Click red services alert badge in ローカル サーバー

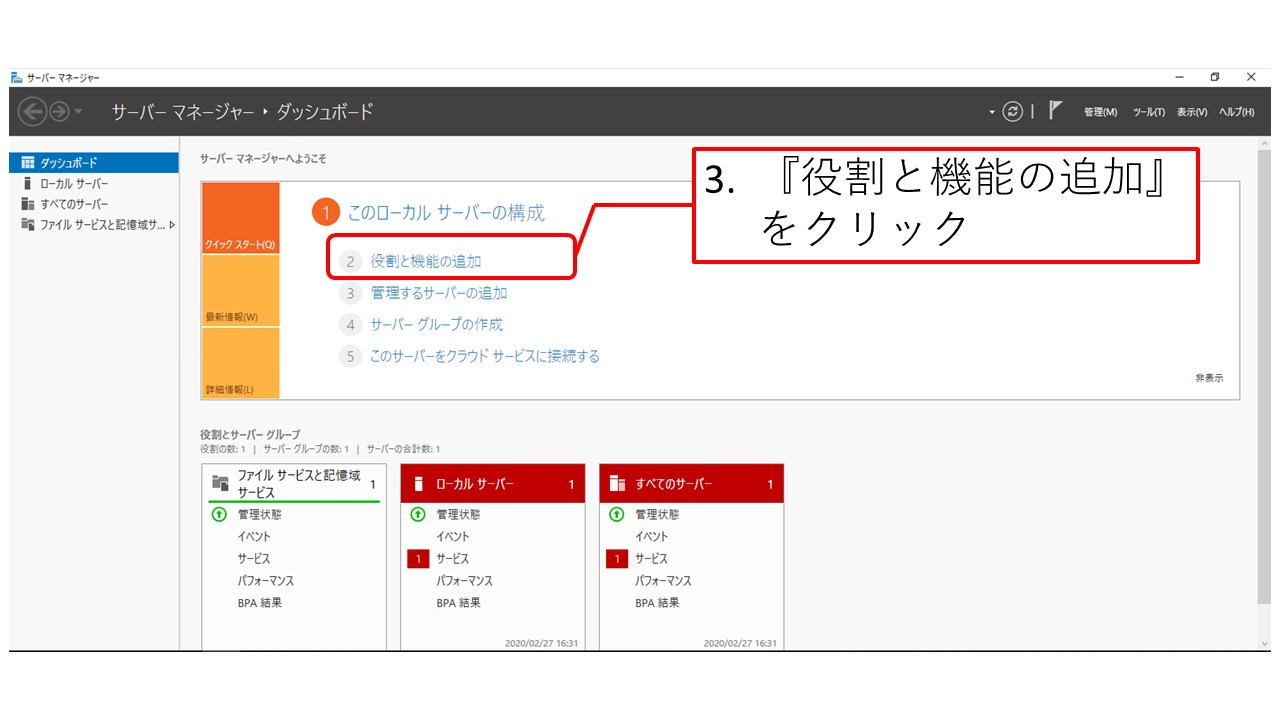[x=419, y=559]
